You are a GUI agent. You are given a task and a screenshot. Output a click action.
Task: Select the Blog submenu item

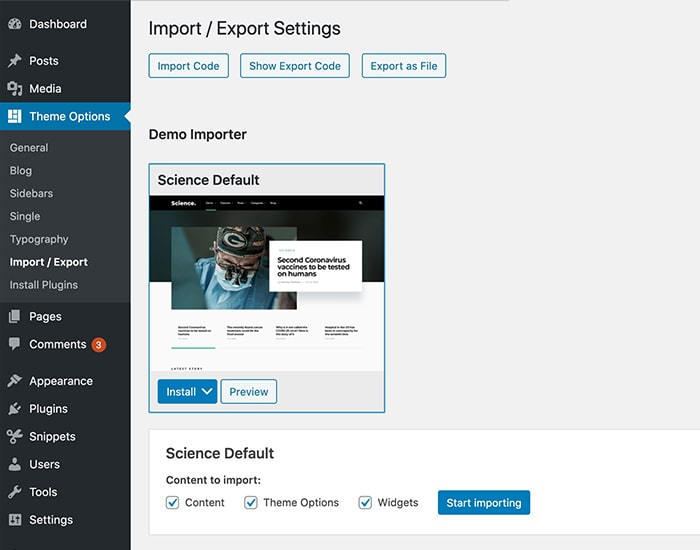coord(21,171)
